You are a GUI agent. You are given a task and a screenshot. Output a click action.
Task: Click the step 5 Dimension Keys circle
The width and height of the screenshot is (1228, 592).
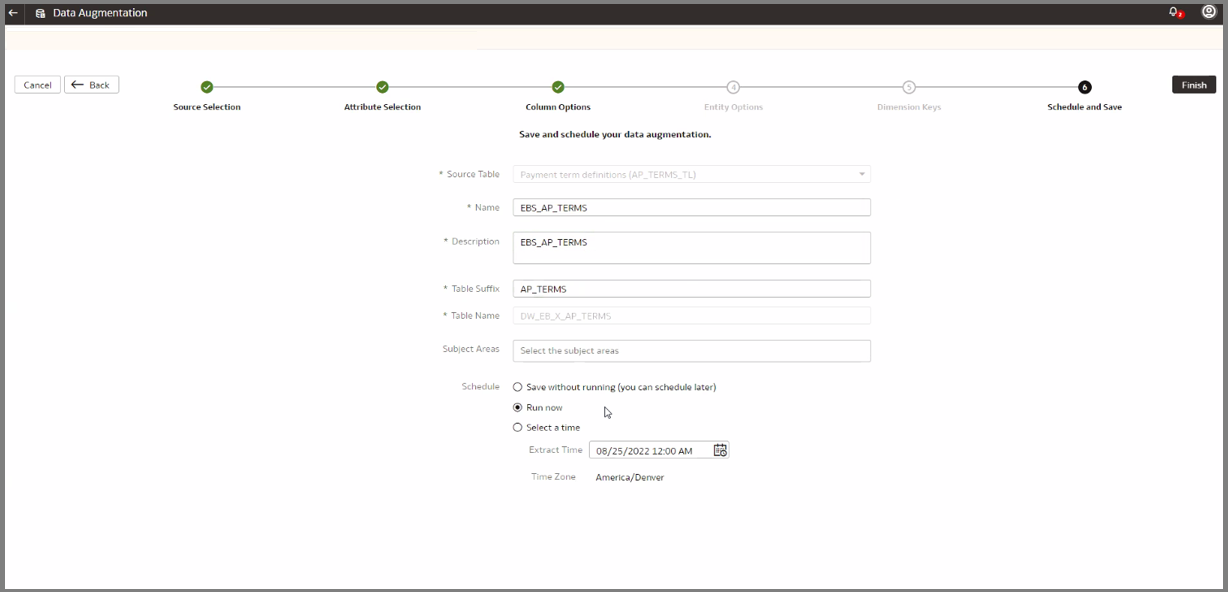pyautogui.click(x=909, y=87)
